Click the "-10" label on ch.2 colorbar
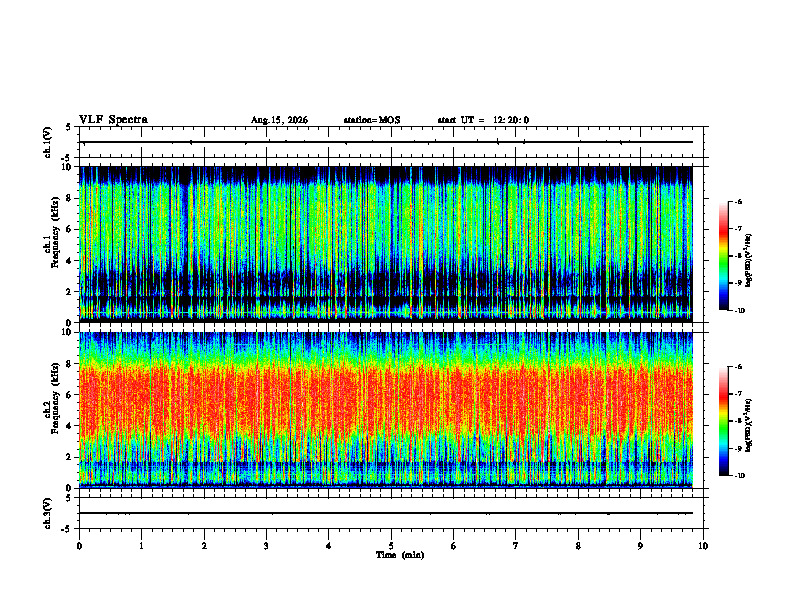 [739, 476]
